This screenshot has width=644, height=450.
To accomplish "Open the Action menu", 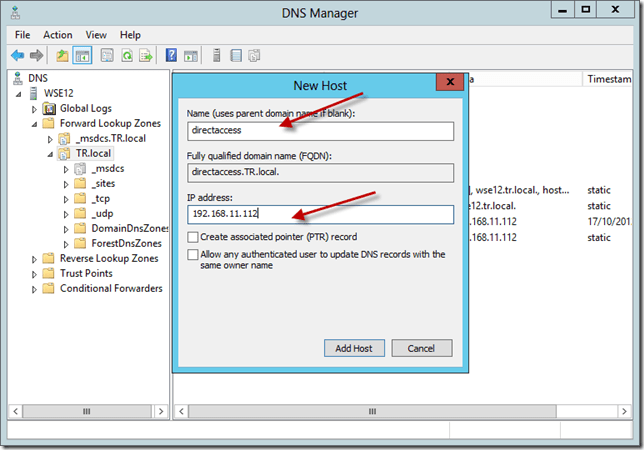I will click(x=57, y=35).
